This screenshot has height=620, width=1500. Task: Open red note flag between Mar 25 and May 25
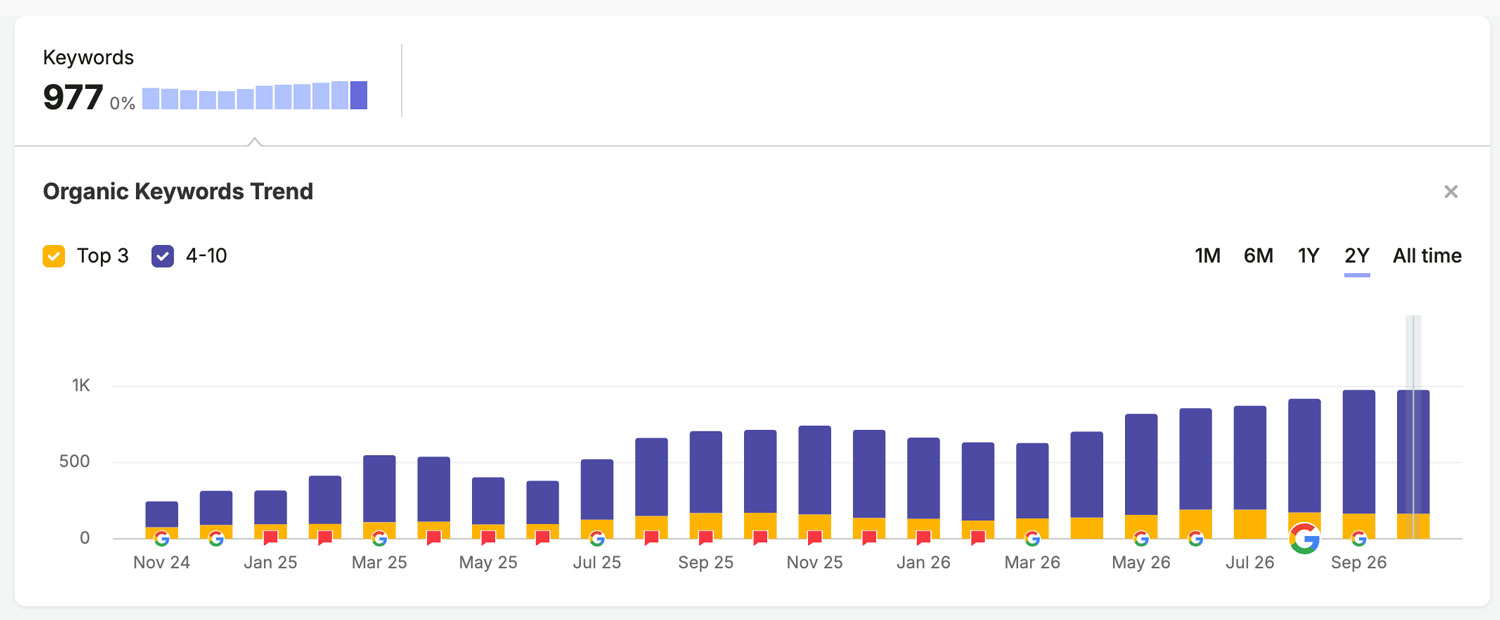(x=433, y=538)
